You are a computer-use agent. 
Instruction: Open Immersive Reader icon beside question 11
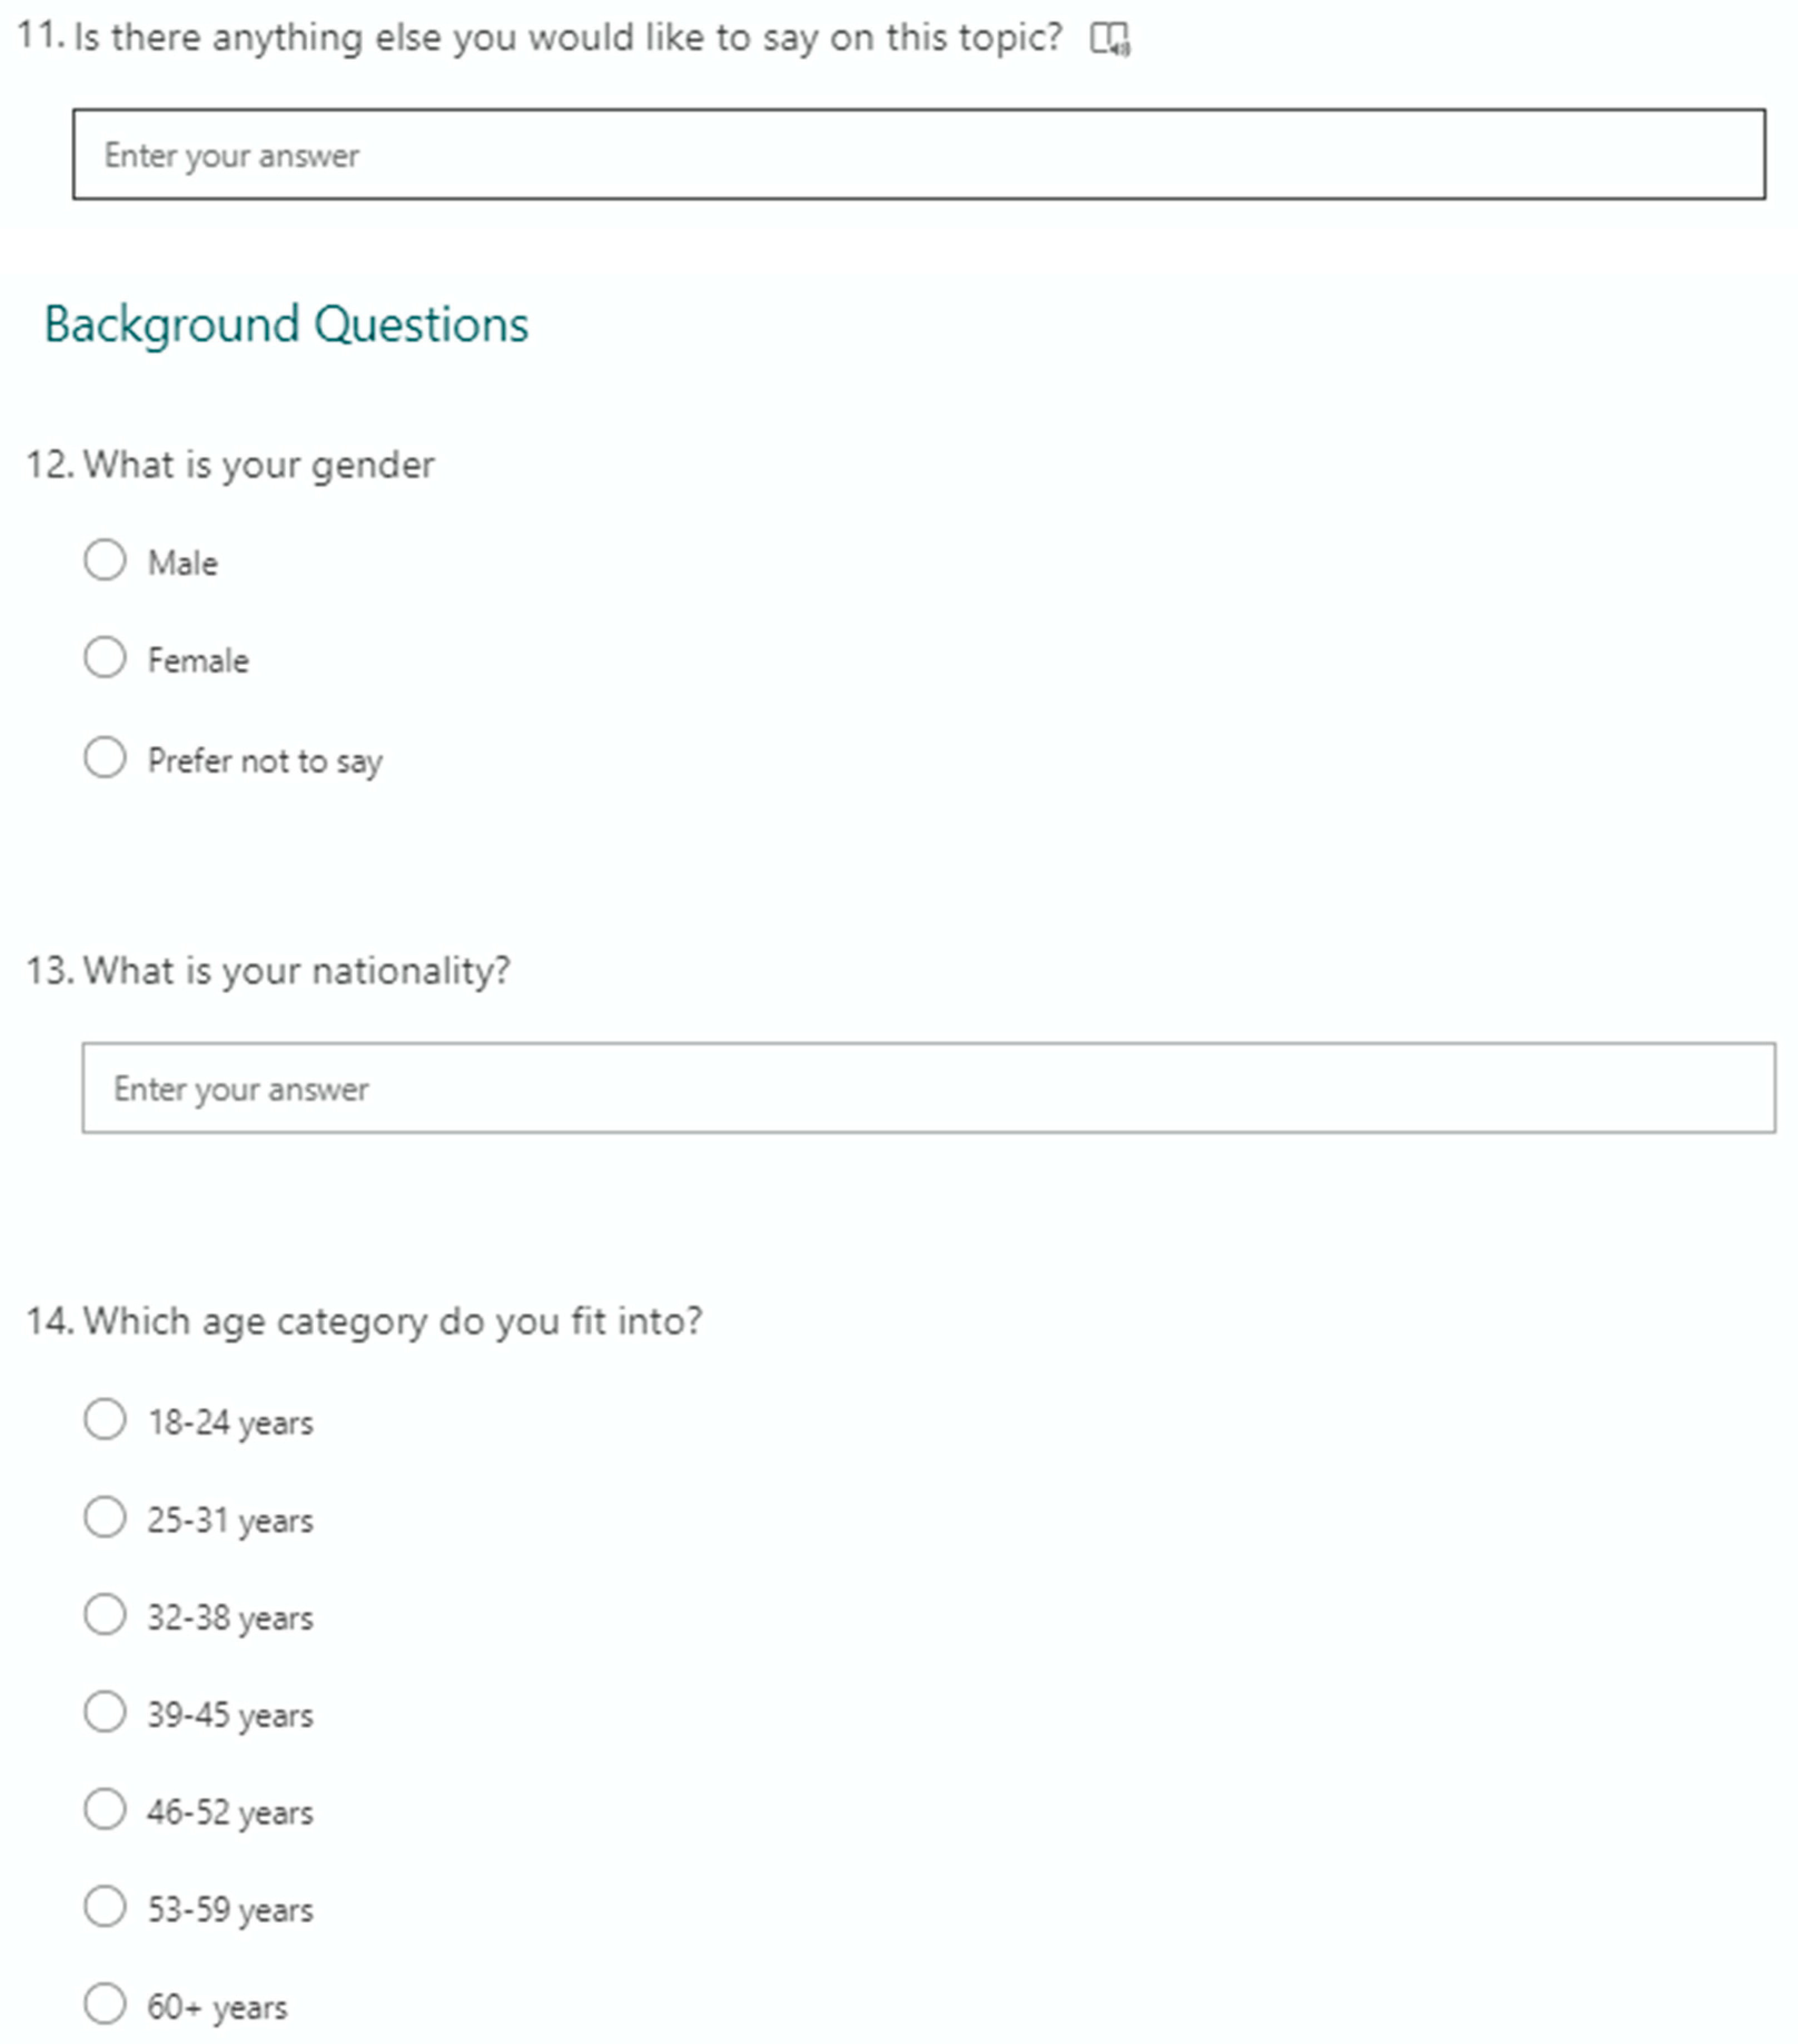pyautogui.click(x=1109, y=39)
